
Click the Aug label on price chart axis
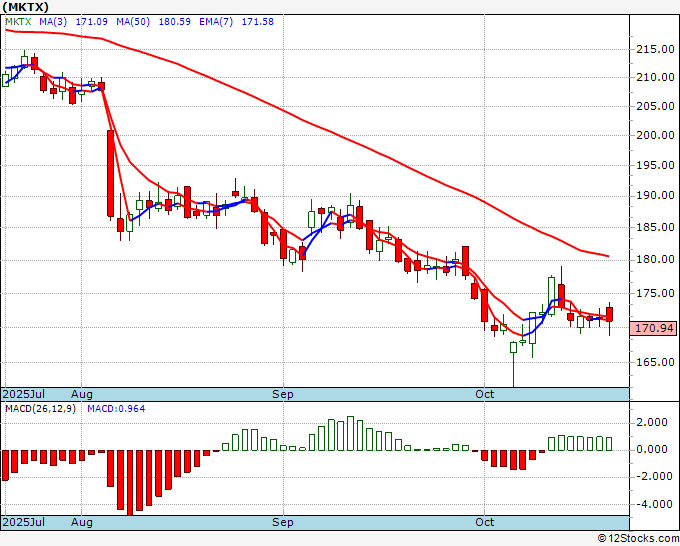(x=82, y=394)
